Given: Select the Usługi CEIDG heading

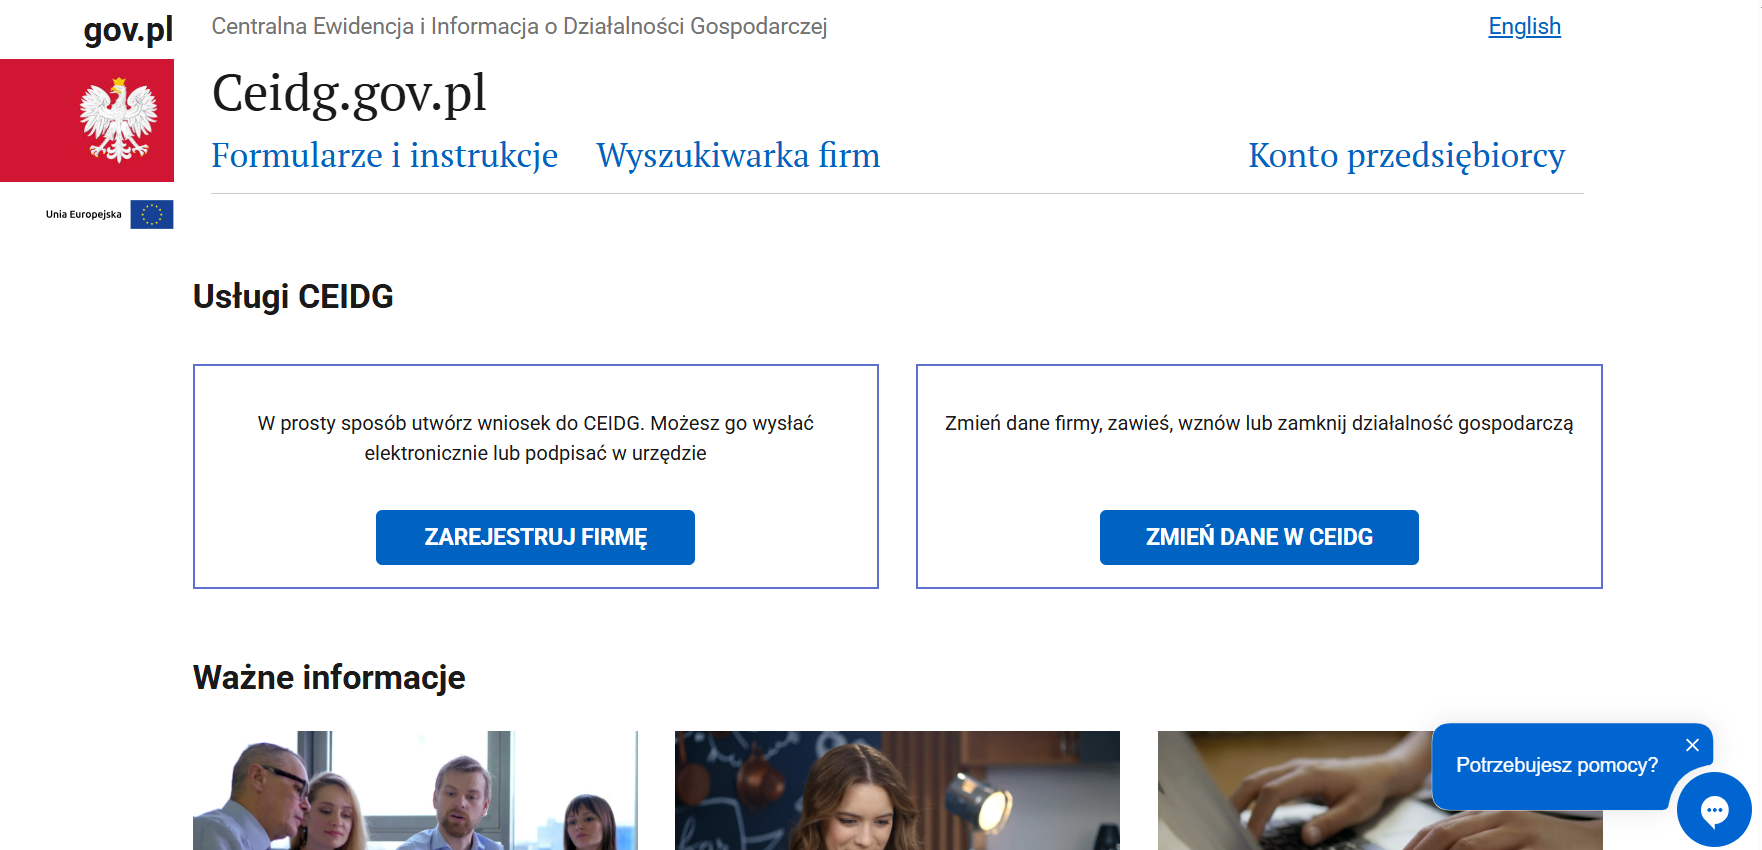Looking at the screenshot, I should (293, 297).
